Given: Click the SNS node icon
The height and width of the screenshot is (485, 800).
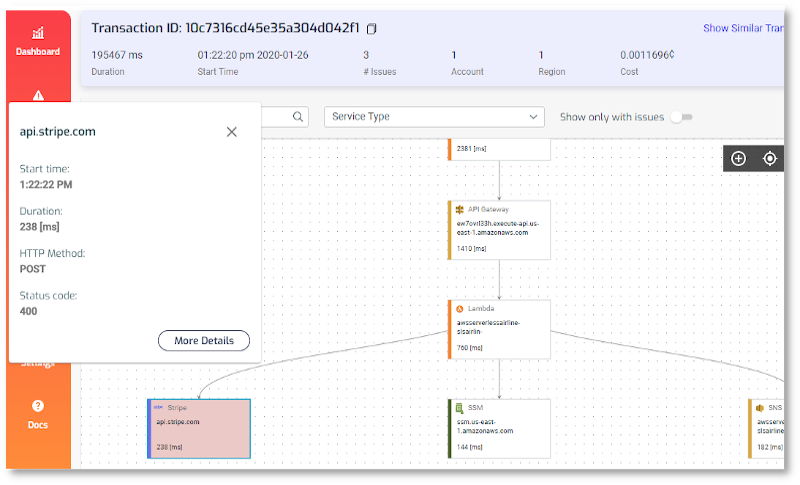Looking at the screenshot, I should pyautogui.click(x=760, y=408).
